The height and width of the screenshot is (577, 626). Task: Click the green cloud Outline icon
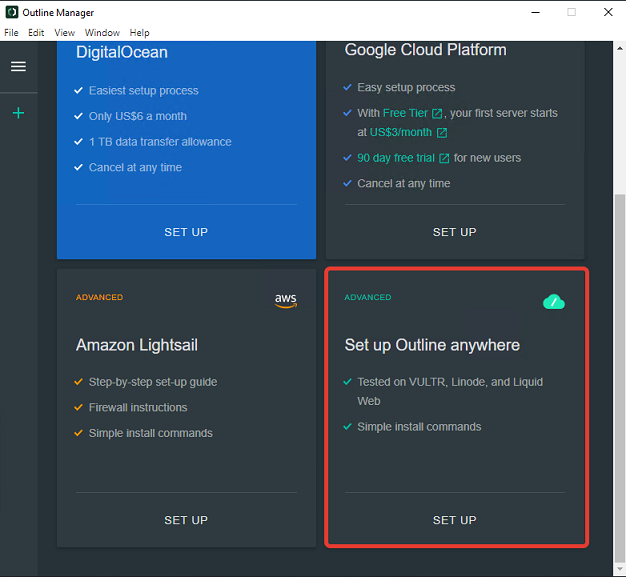554,302
